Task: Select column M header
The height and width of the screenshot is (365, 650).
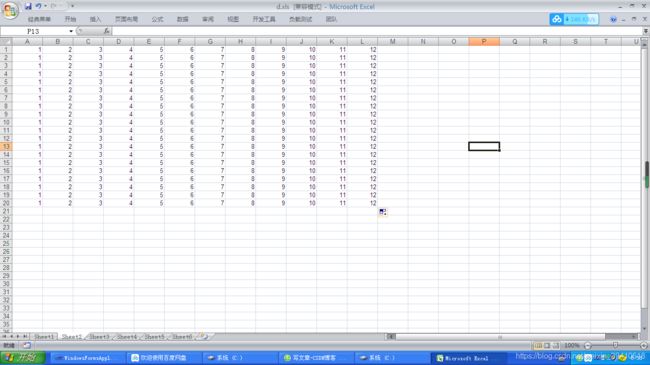Action: click(x=393, y=41)
